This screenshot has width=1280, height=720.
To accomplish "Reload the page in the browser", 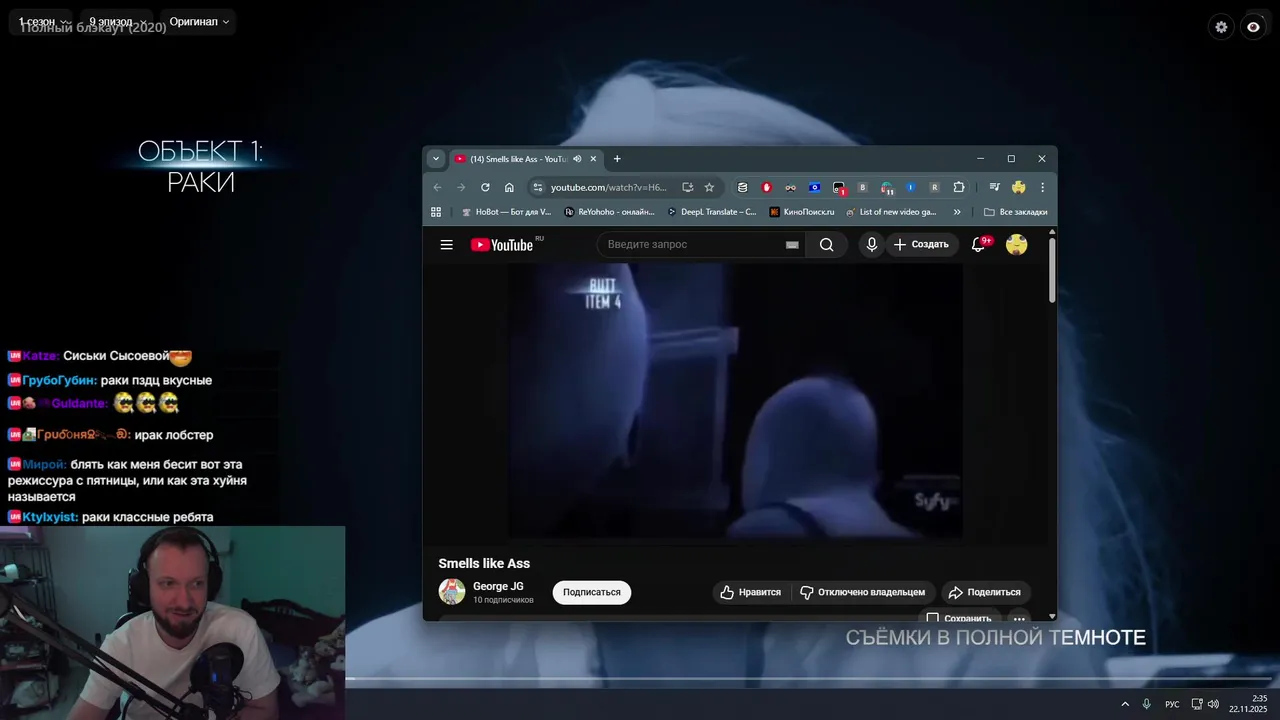I will click(x=485, y=187).
